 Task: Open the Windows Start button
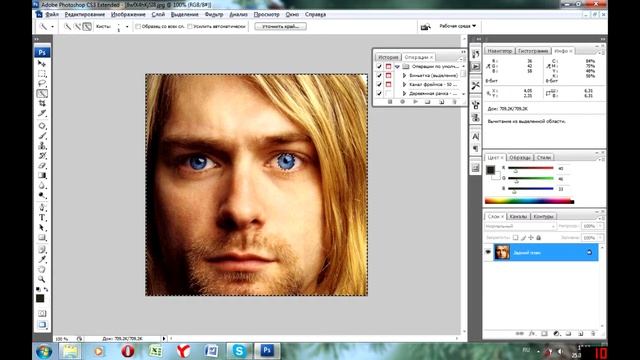tap(44, 351)
